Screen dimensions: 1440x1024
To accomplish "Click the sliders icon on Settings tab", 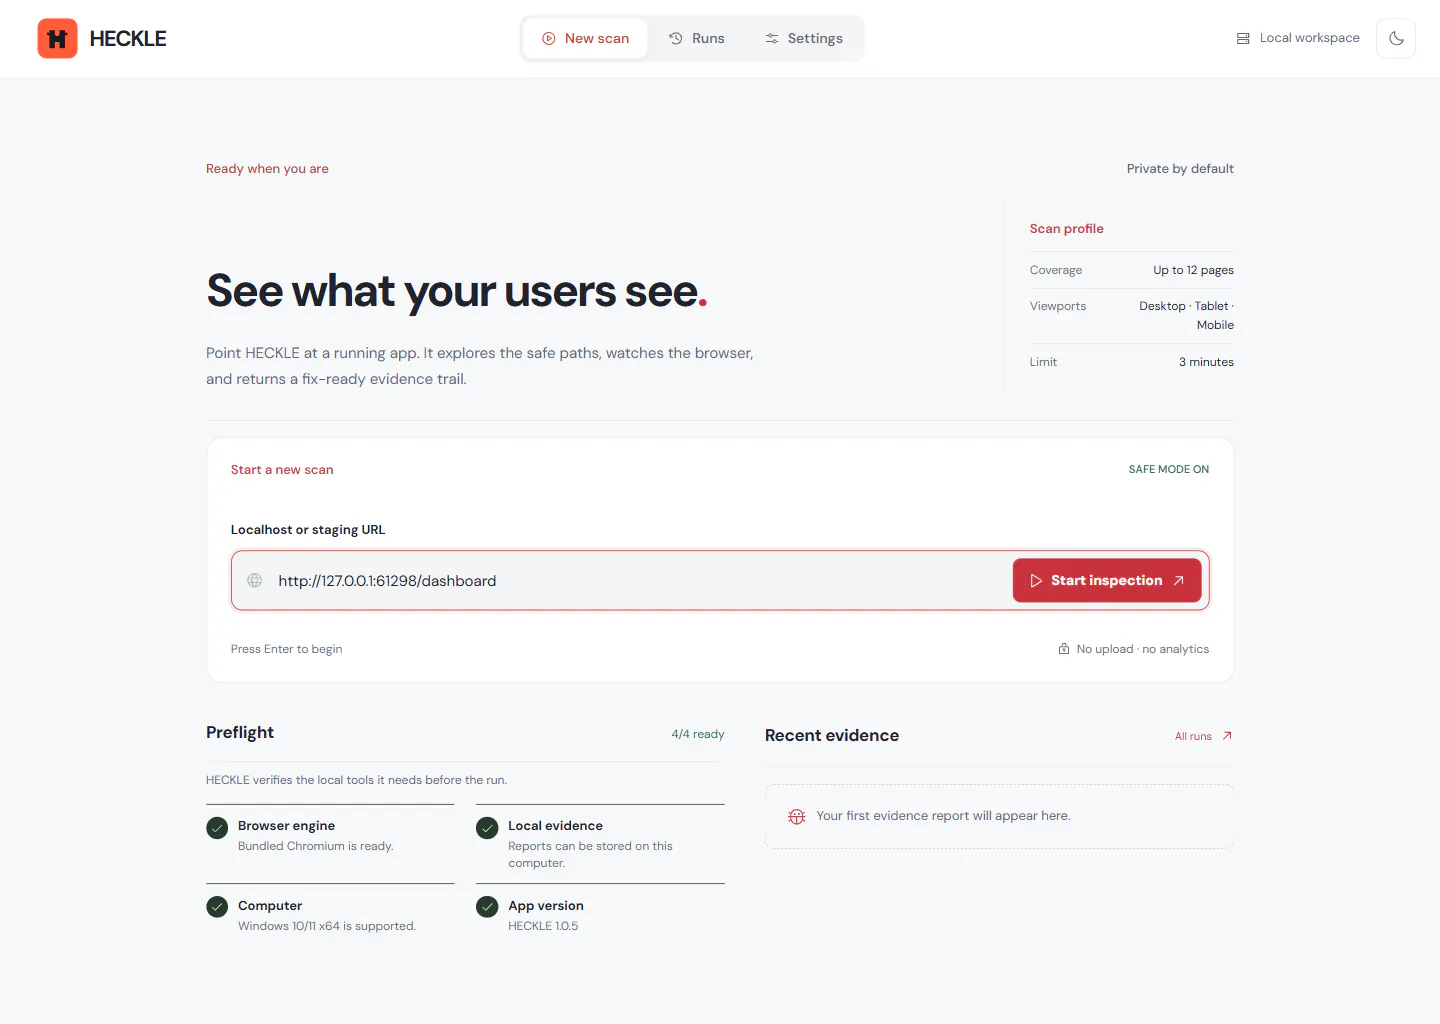I will [772, 38].
